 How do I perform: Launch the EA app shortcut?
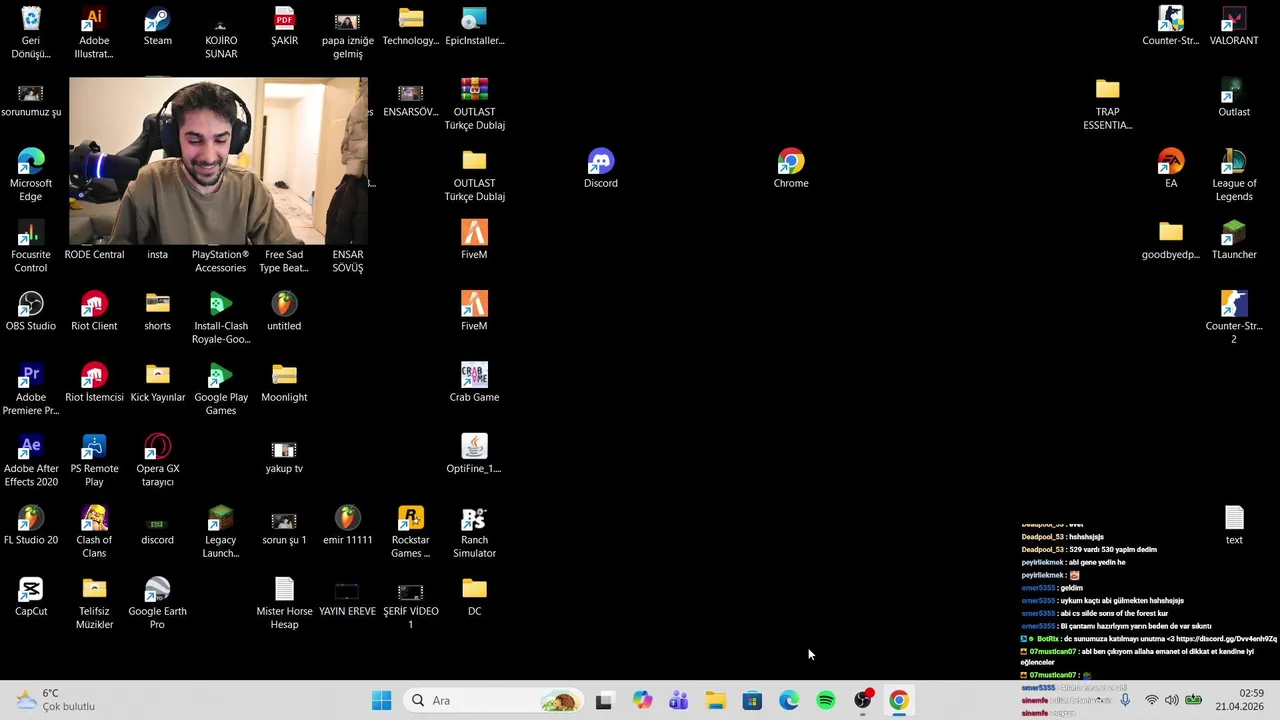pos(1171,169)
